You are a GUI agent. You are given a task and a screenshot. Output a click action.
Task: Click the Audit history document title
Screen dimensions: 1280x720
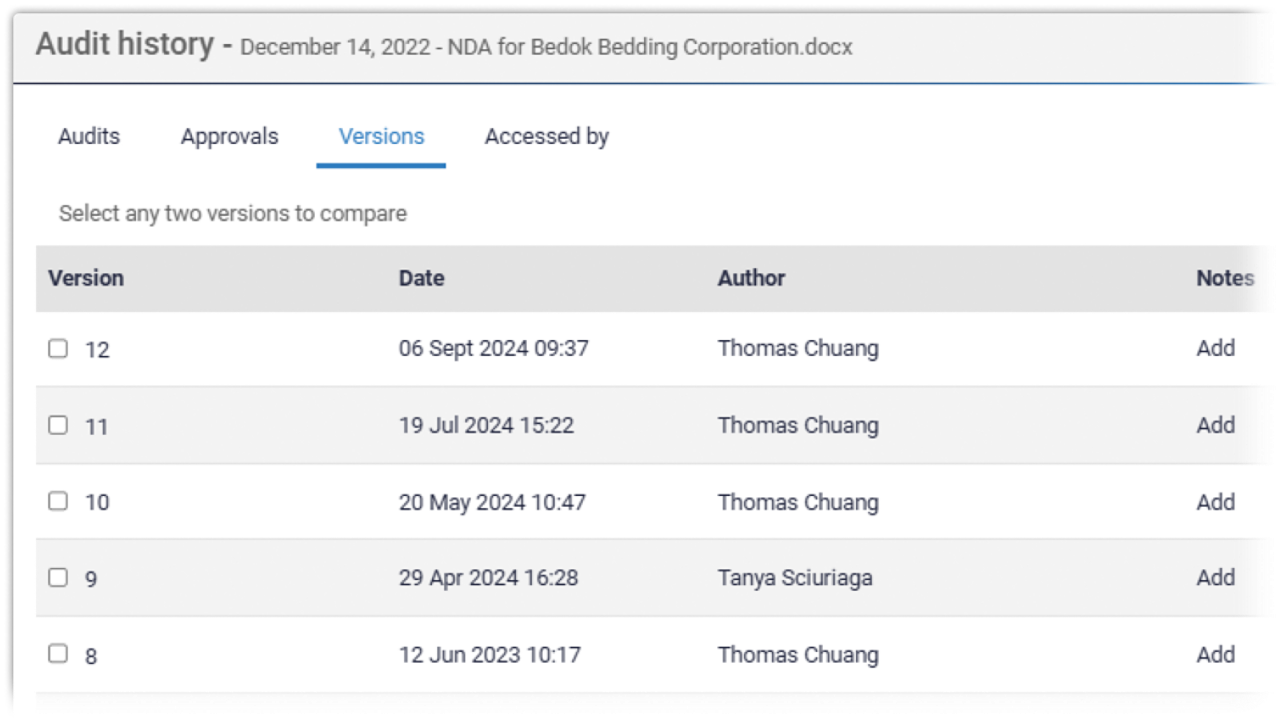pos(546,47)
